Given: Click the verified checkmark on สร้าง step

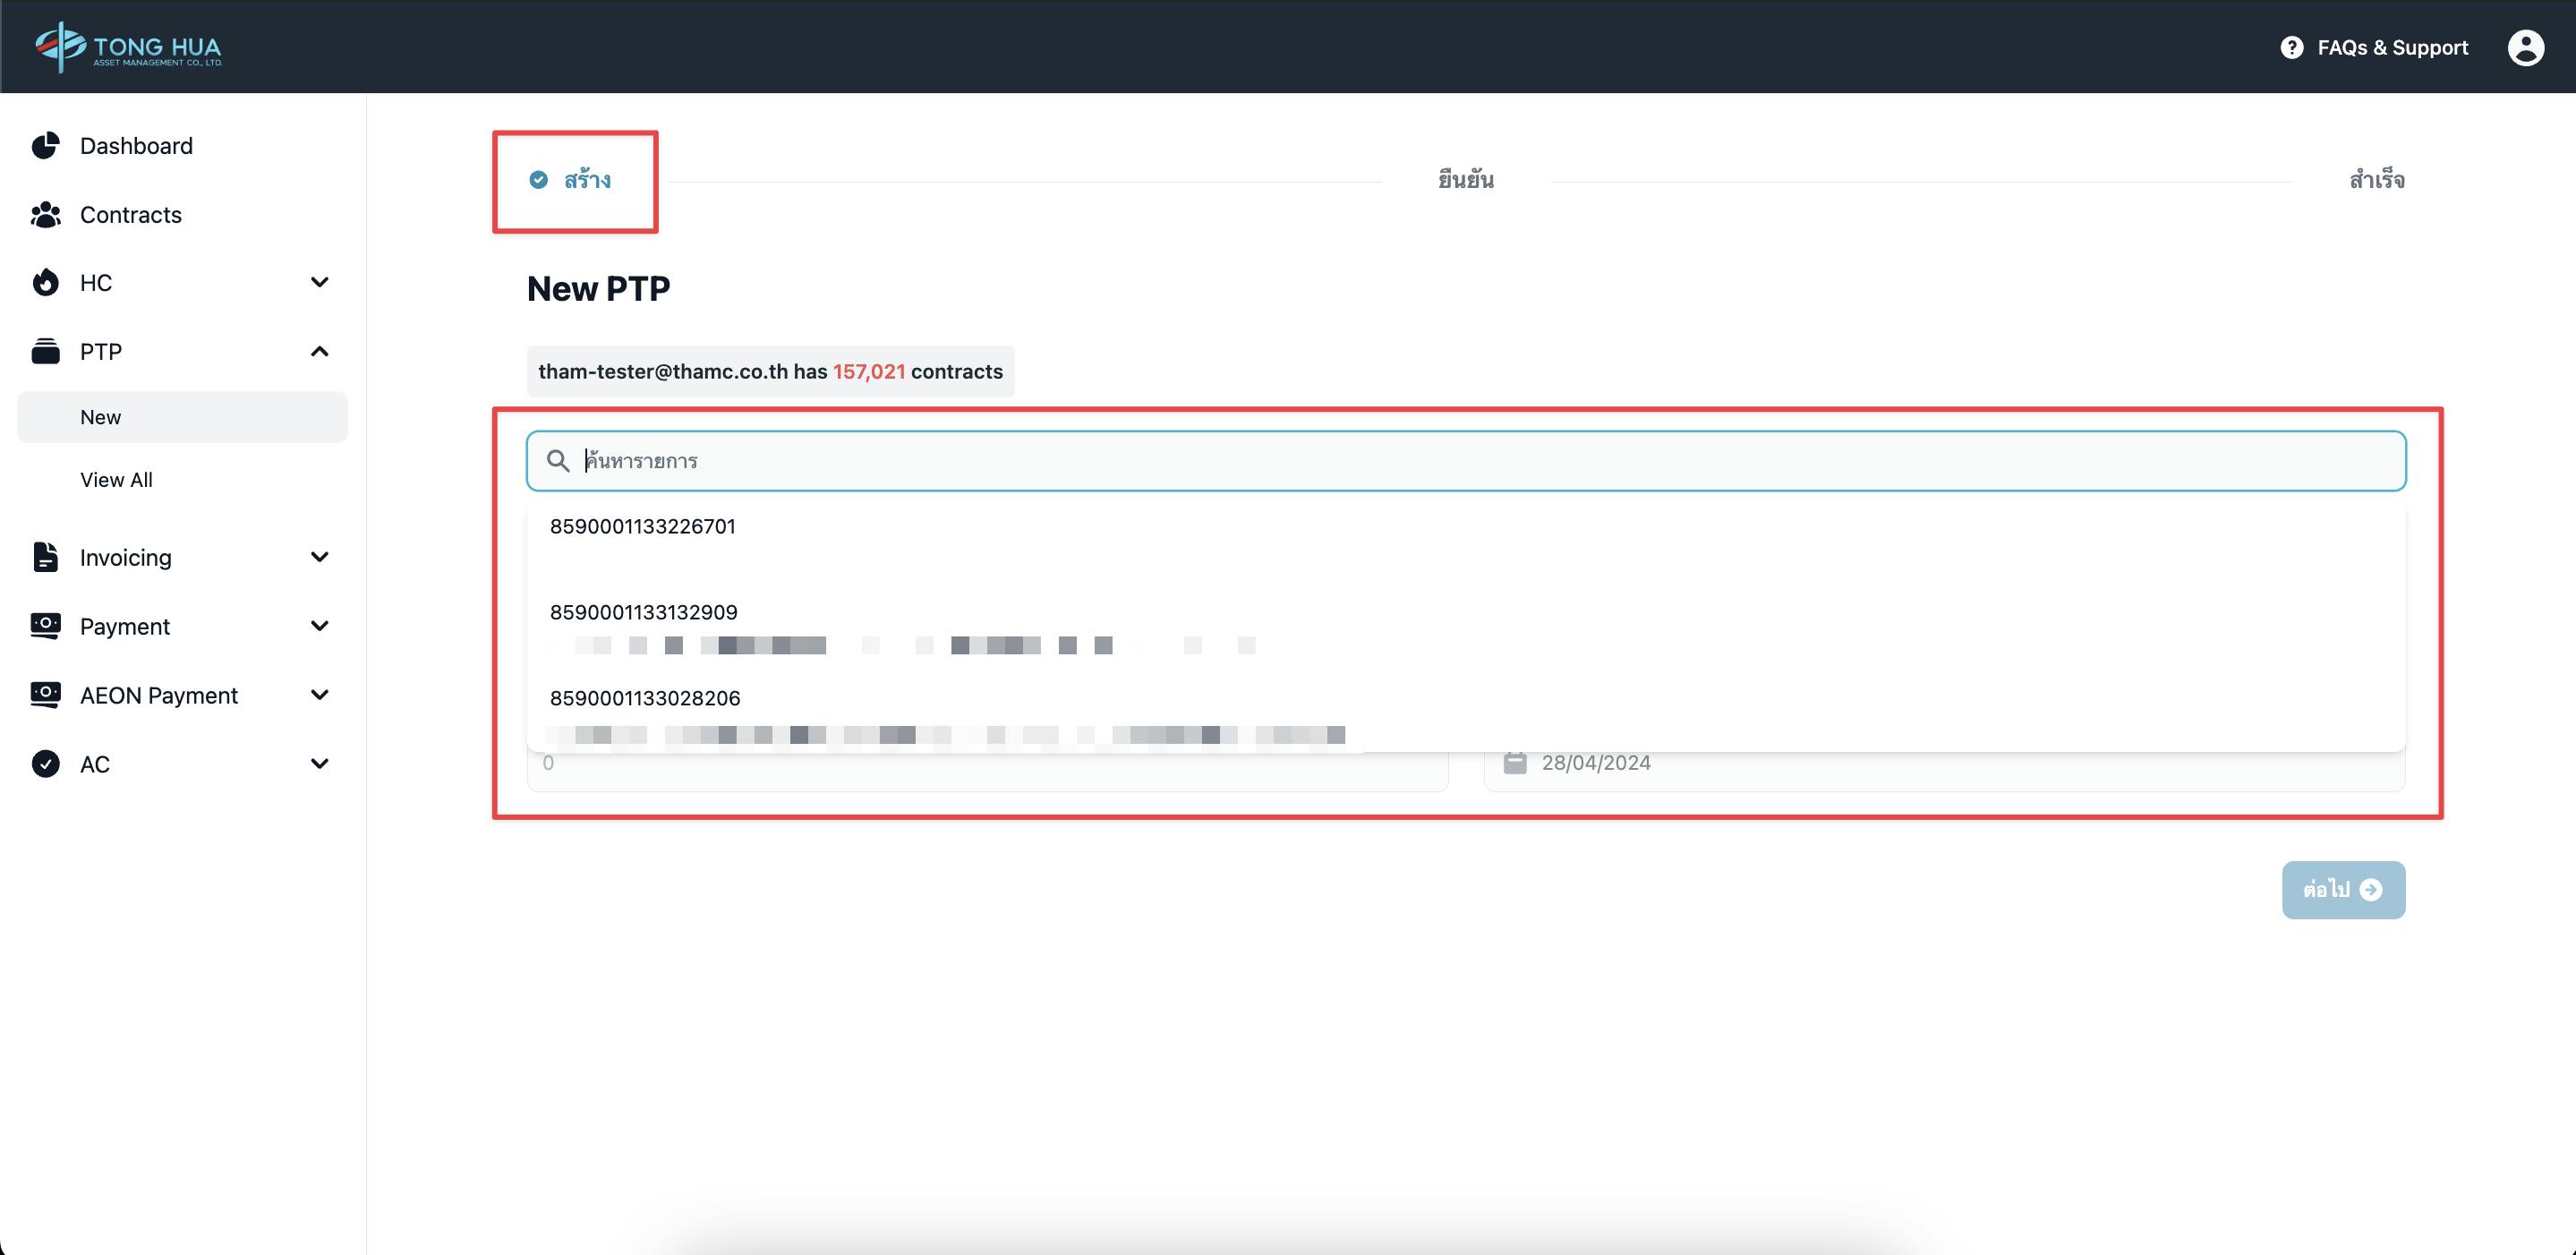Looking at the screenshot, I should (x=535, y=179).
